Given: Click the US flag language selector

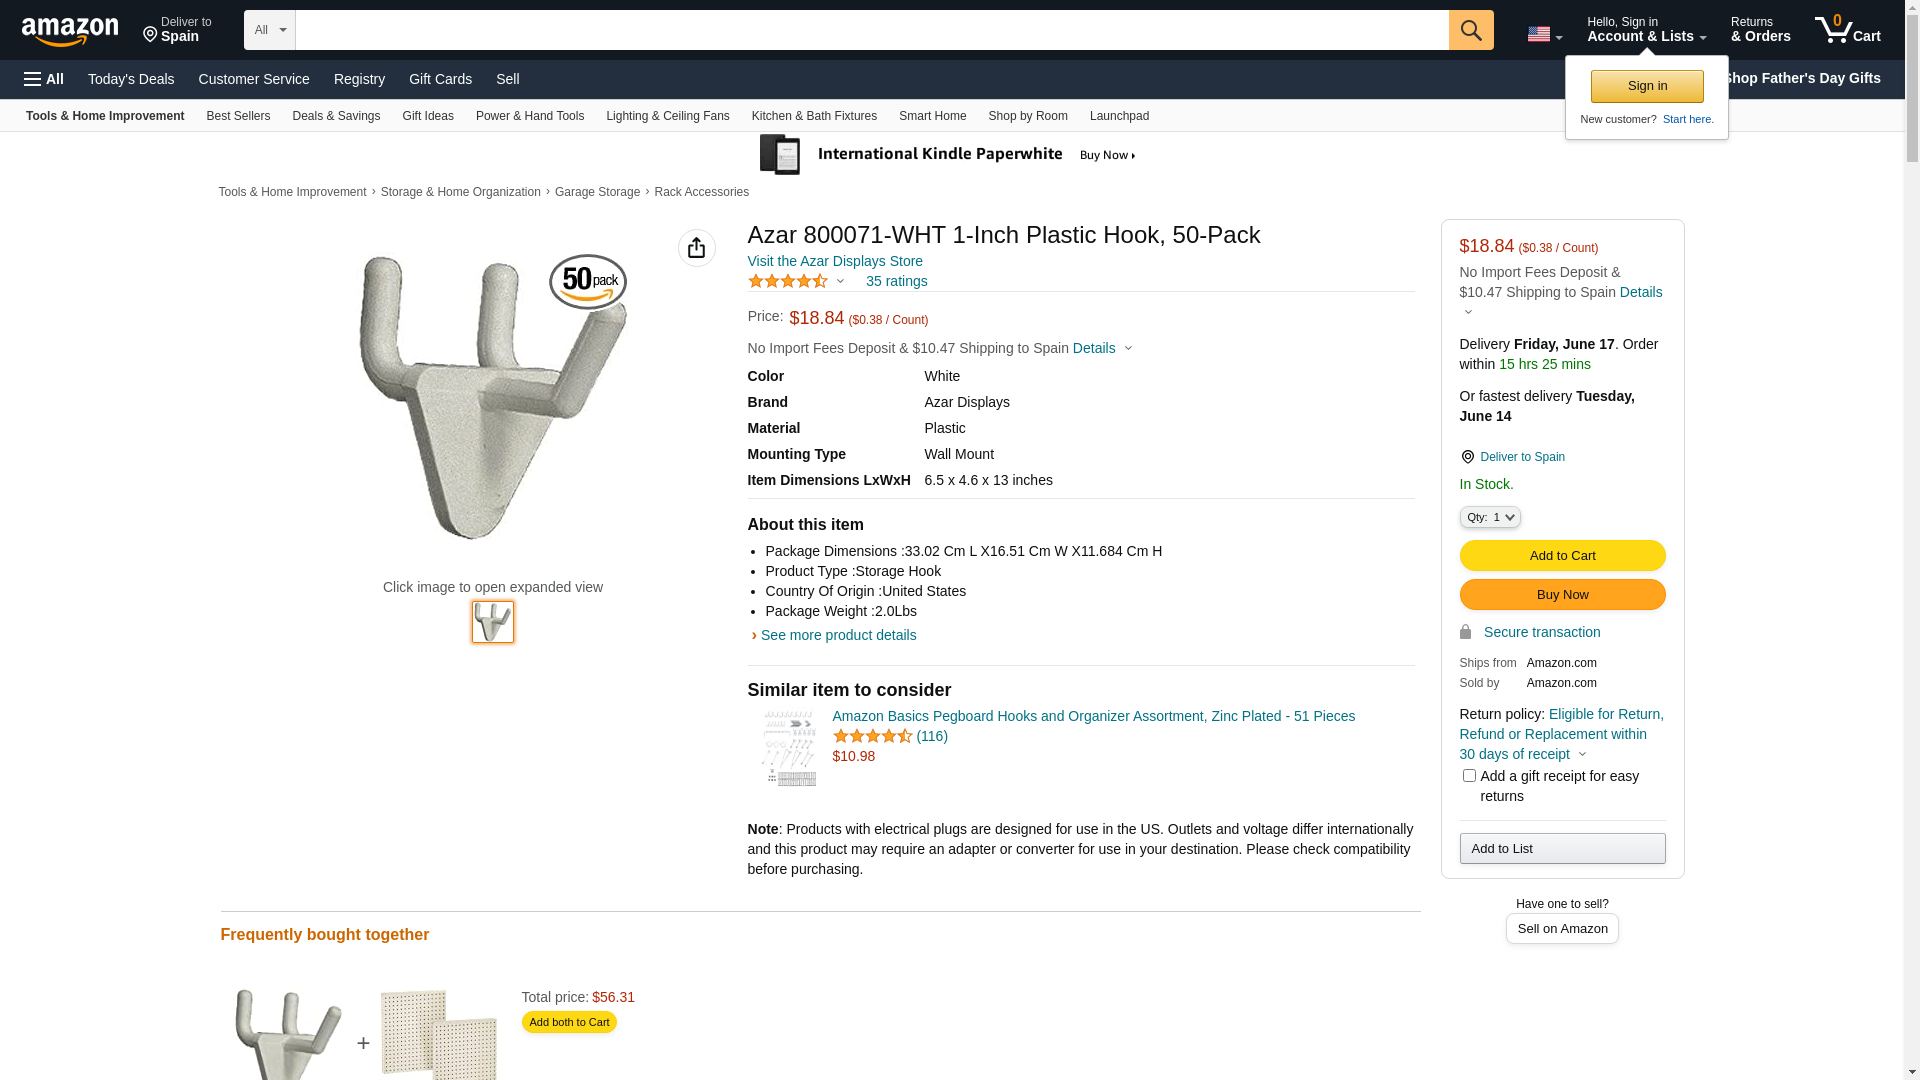Looking at the screenshot, I should point(1544,34).
